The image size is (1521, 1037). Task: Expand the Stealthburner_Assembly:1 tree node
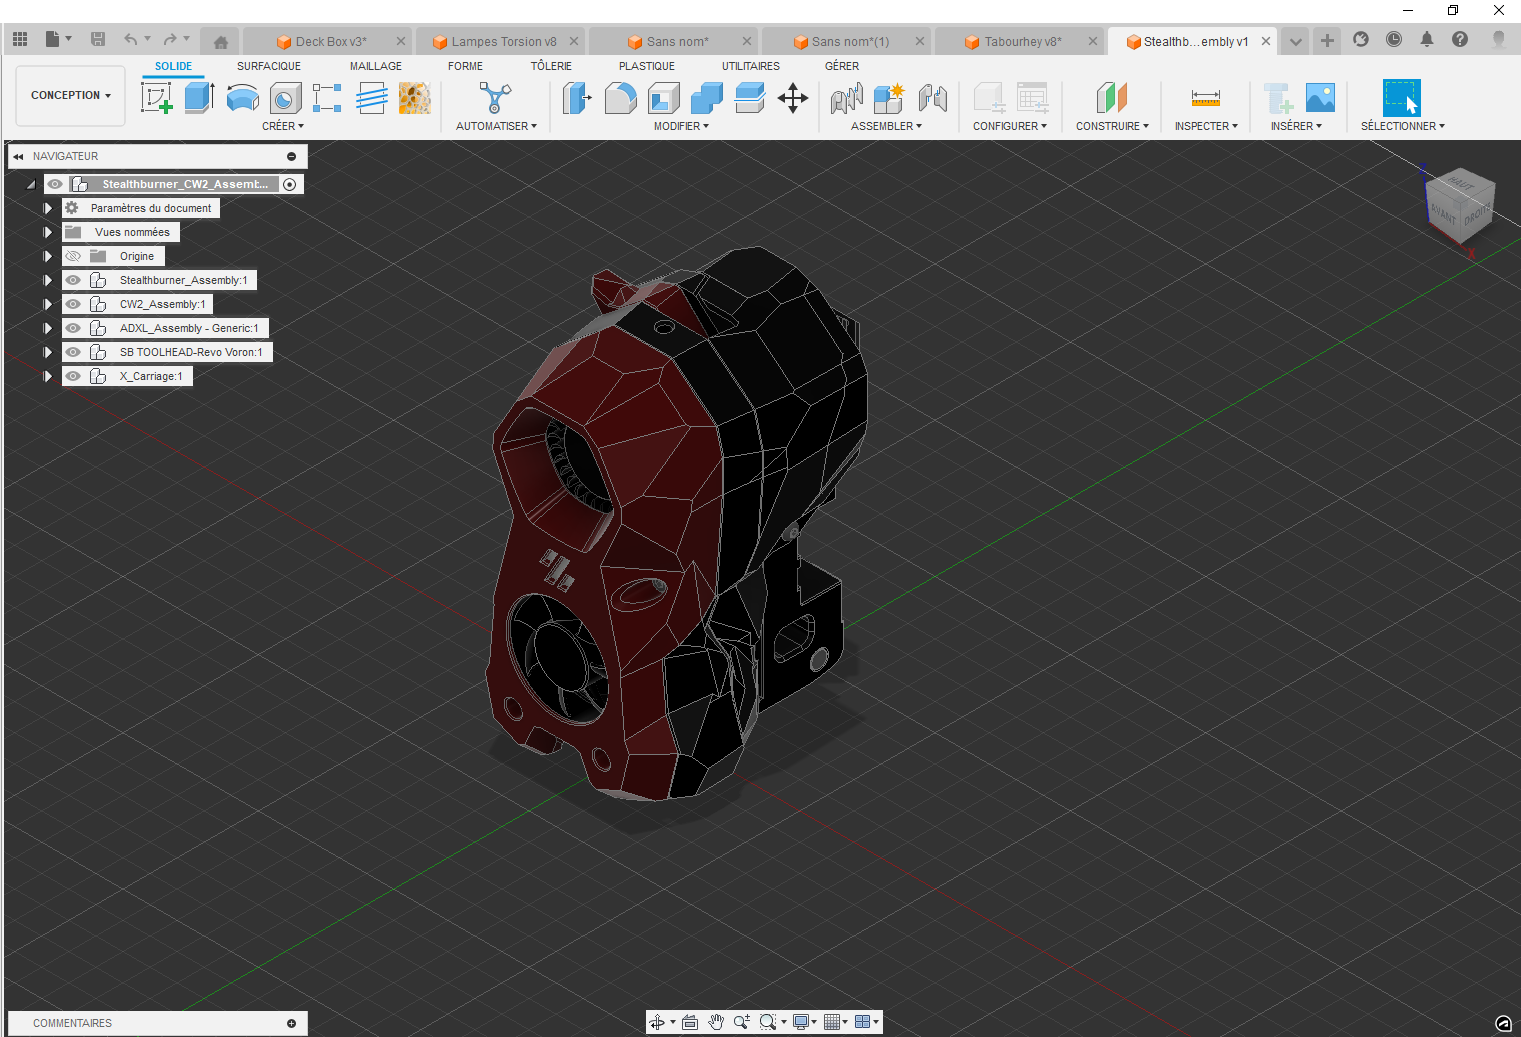click(x=47, y=280)
